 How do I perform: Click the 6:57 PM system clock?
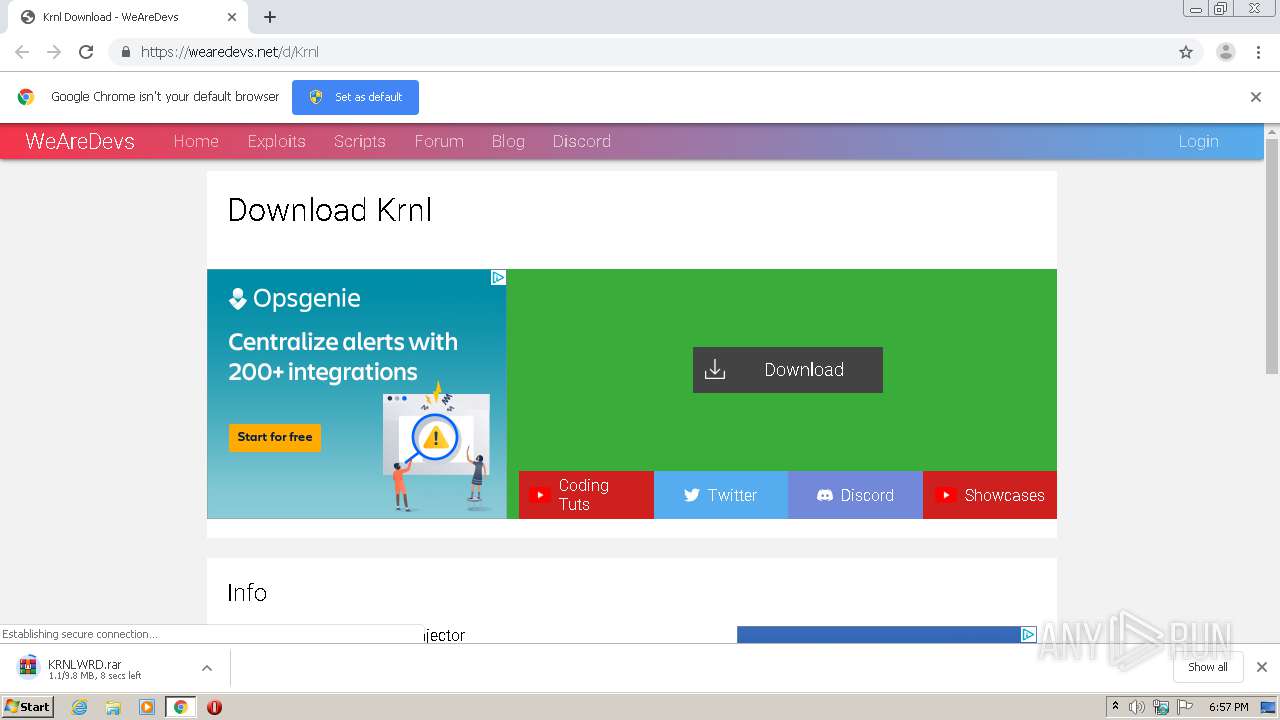pos(1228,707)
